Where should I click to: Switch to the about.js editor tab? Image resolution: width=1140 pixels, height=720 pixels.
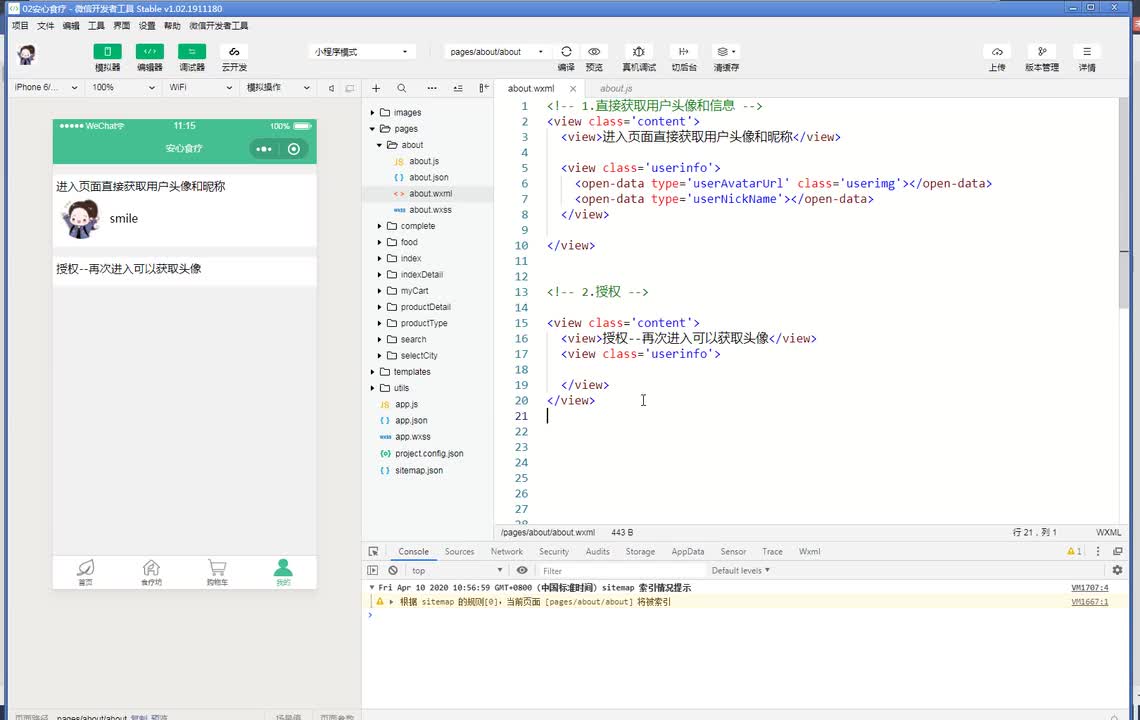[615, 89]
